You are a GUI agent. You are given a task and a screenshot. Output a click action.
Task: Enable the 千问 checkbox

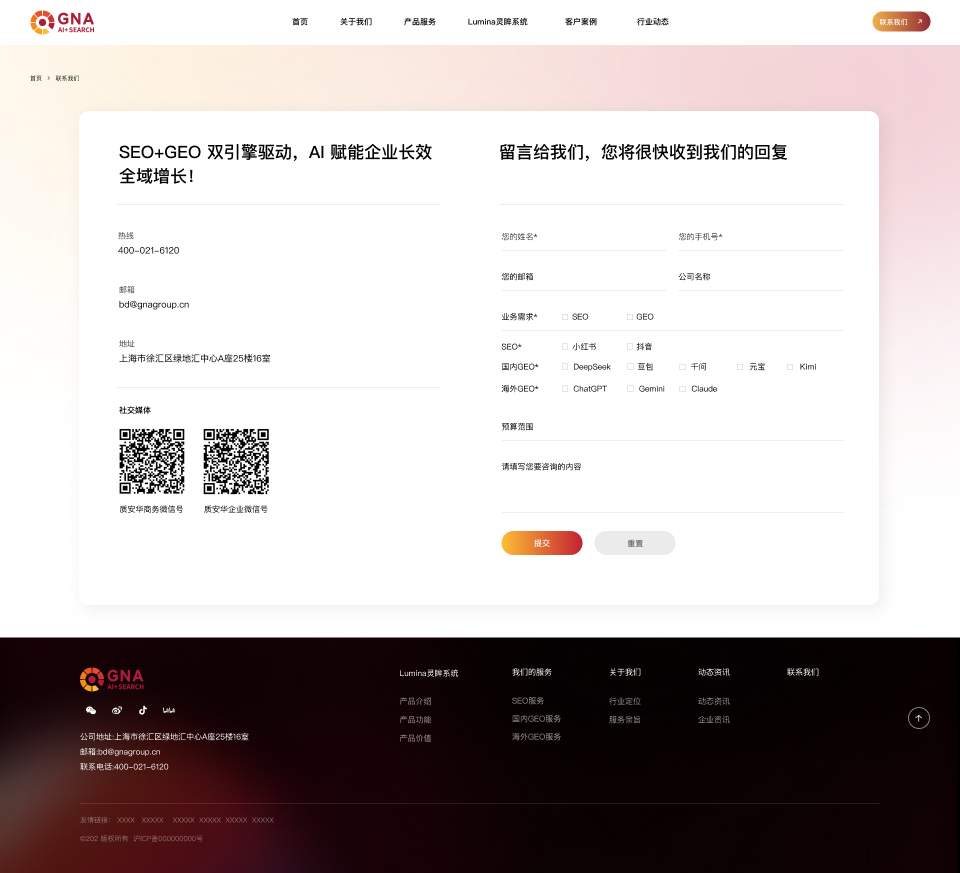(683, 367)
